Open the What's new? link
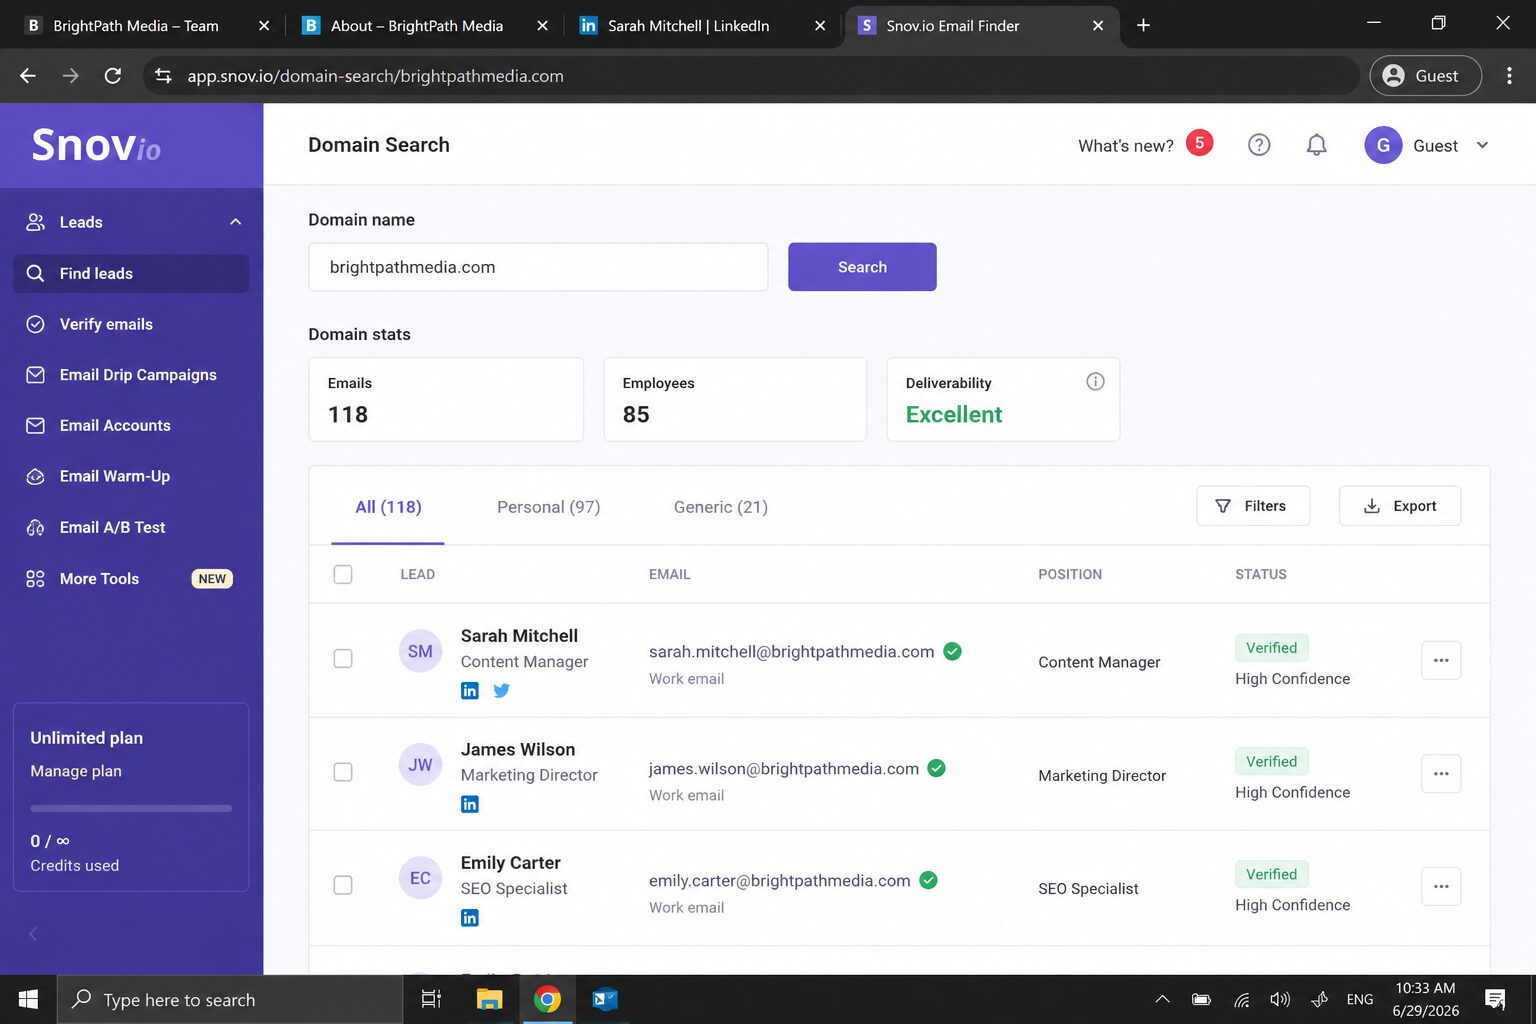Image resolution: width=1536 pixels, height=1024 pixels. coord(1126,146)
